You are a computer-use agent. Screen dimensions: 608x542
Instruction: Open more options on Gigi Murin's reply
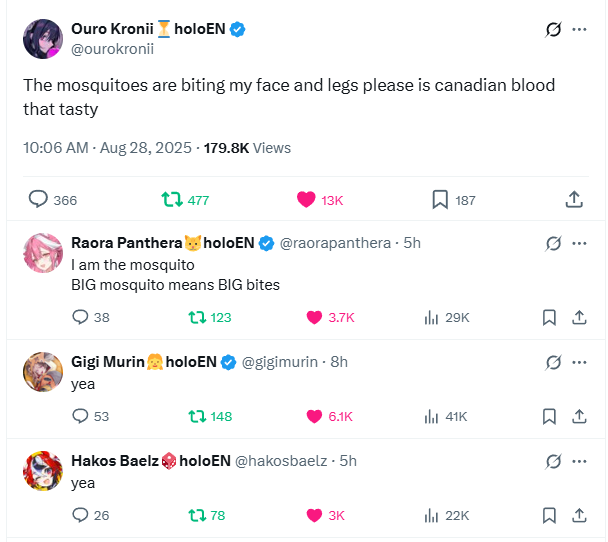point(579,362)
